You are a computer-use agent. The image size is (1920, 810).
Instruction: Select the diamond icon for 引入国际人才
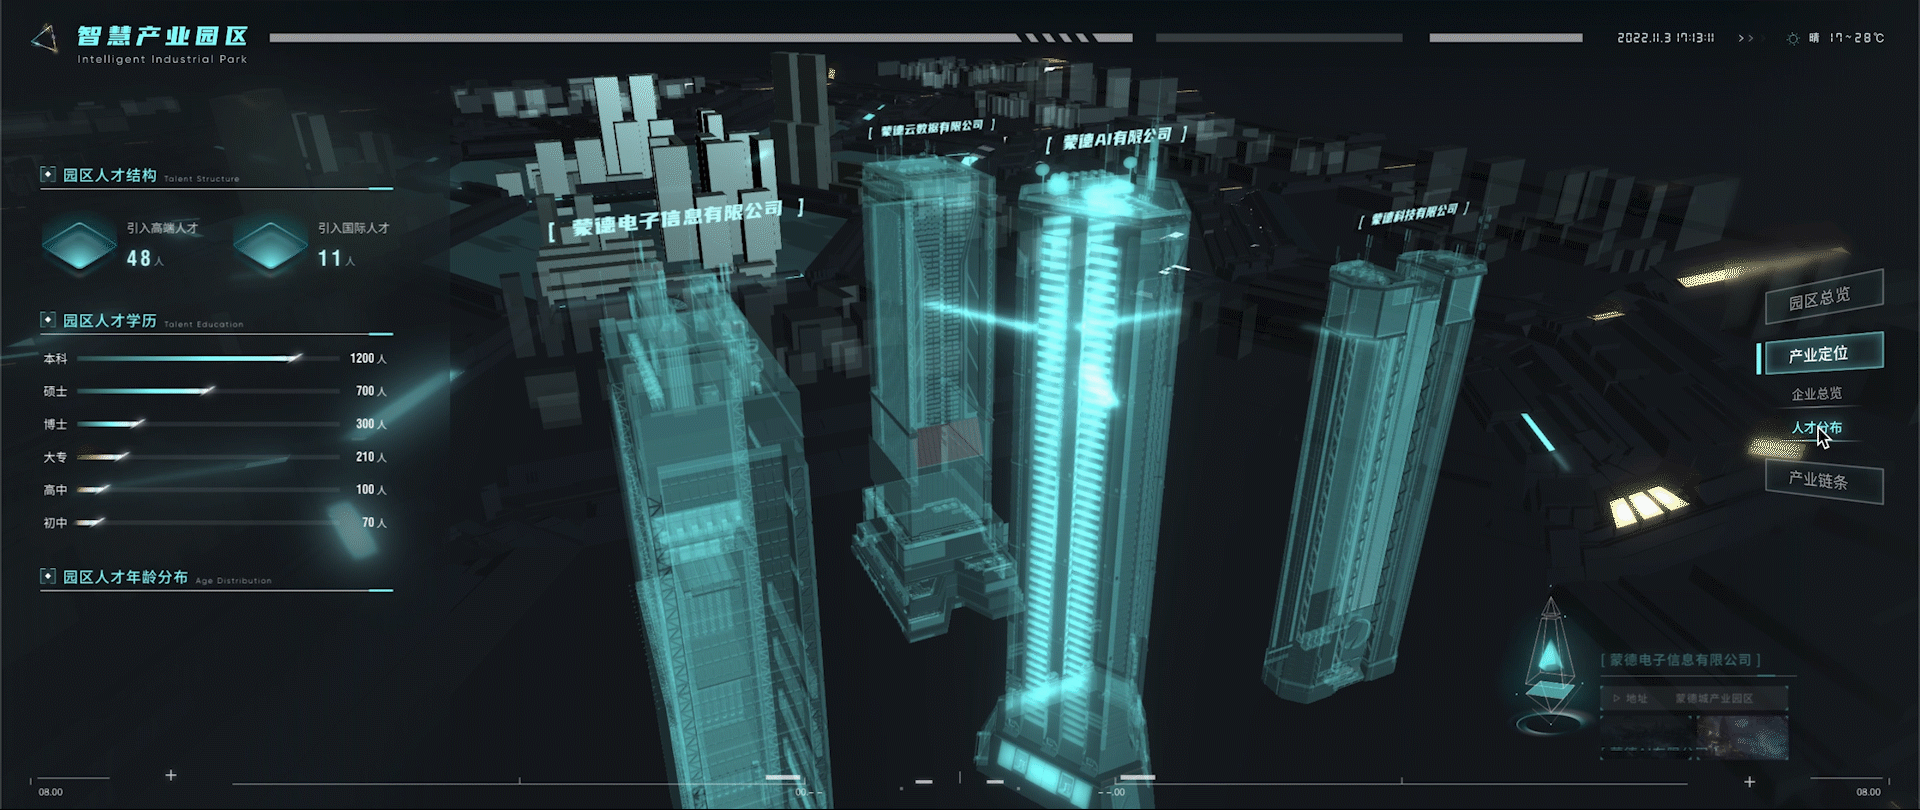coord(270,245)
